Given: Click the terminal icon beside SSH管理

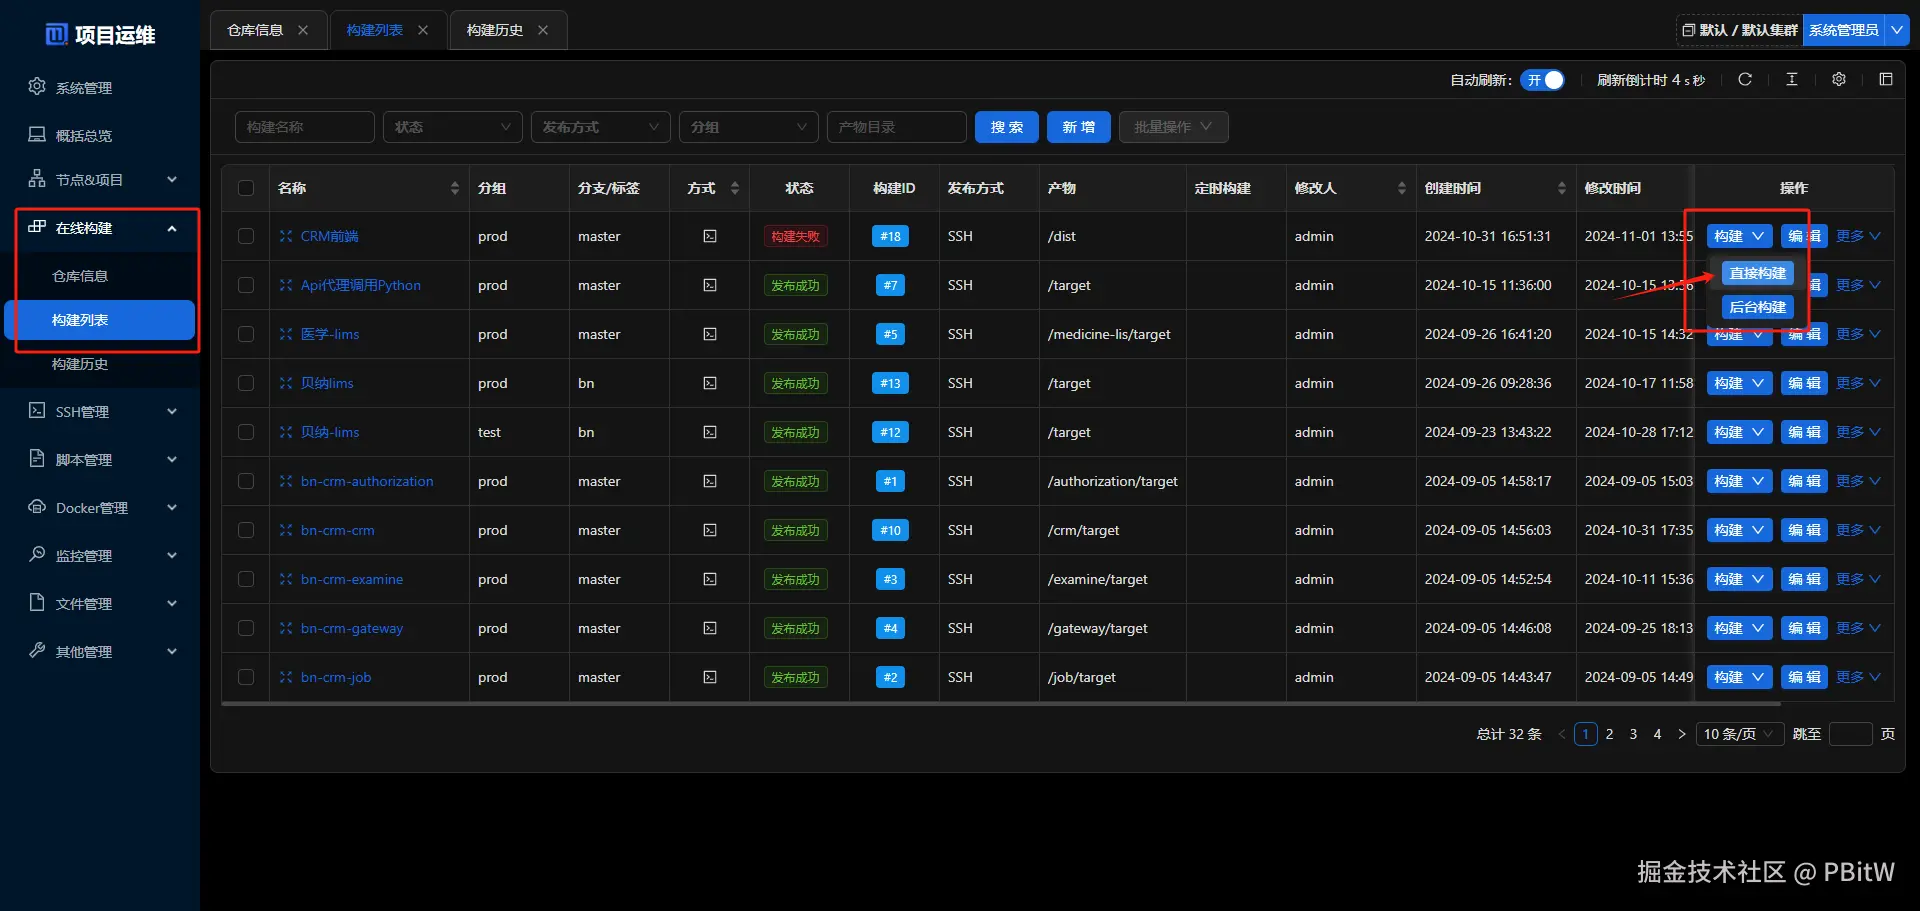Looking at the screenshot, I should 37,411.
